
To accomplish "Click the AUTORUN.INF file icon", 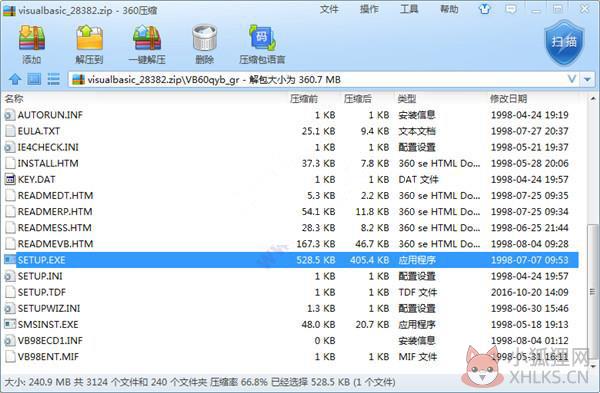I will [x=10, y=115].
